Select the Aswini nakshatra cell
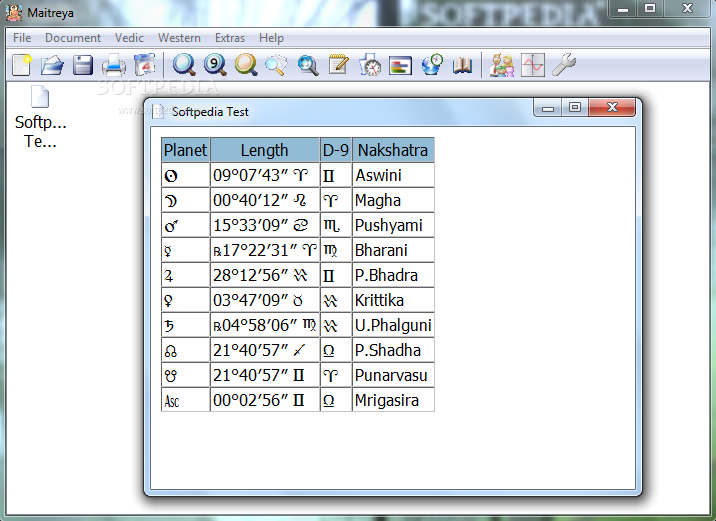716x521 pixels. click(x=393, y=175)
